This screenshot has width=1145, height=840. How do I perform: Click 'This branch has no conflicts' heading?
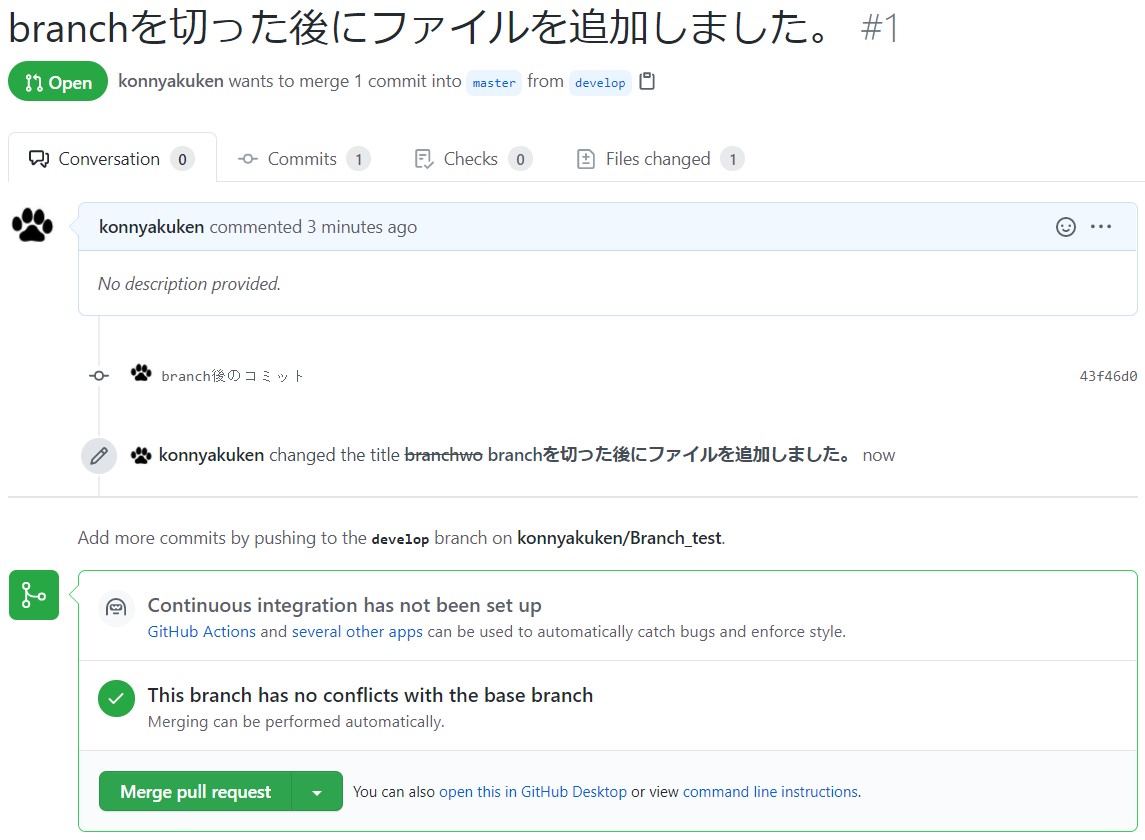(370, 695)
